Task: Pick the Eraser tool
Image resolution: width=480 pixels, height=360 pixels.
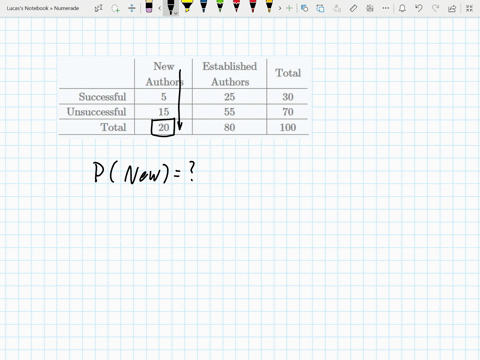Action: (x=149, y=7)
